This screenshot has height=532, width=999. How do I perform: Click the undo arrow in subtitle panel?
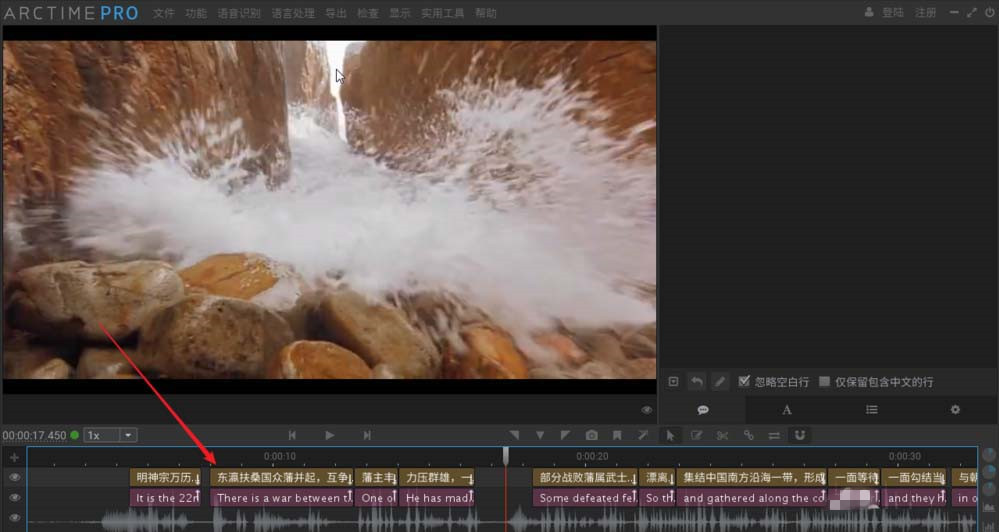(x=697, y=382)
